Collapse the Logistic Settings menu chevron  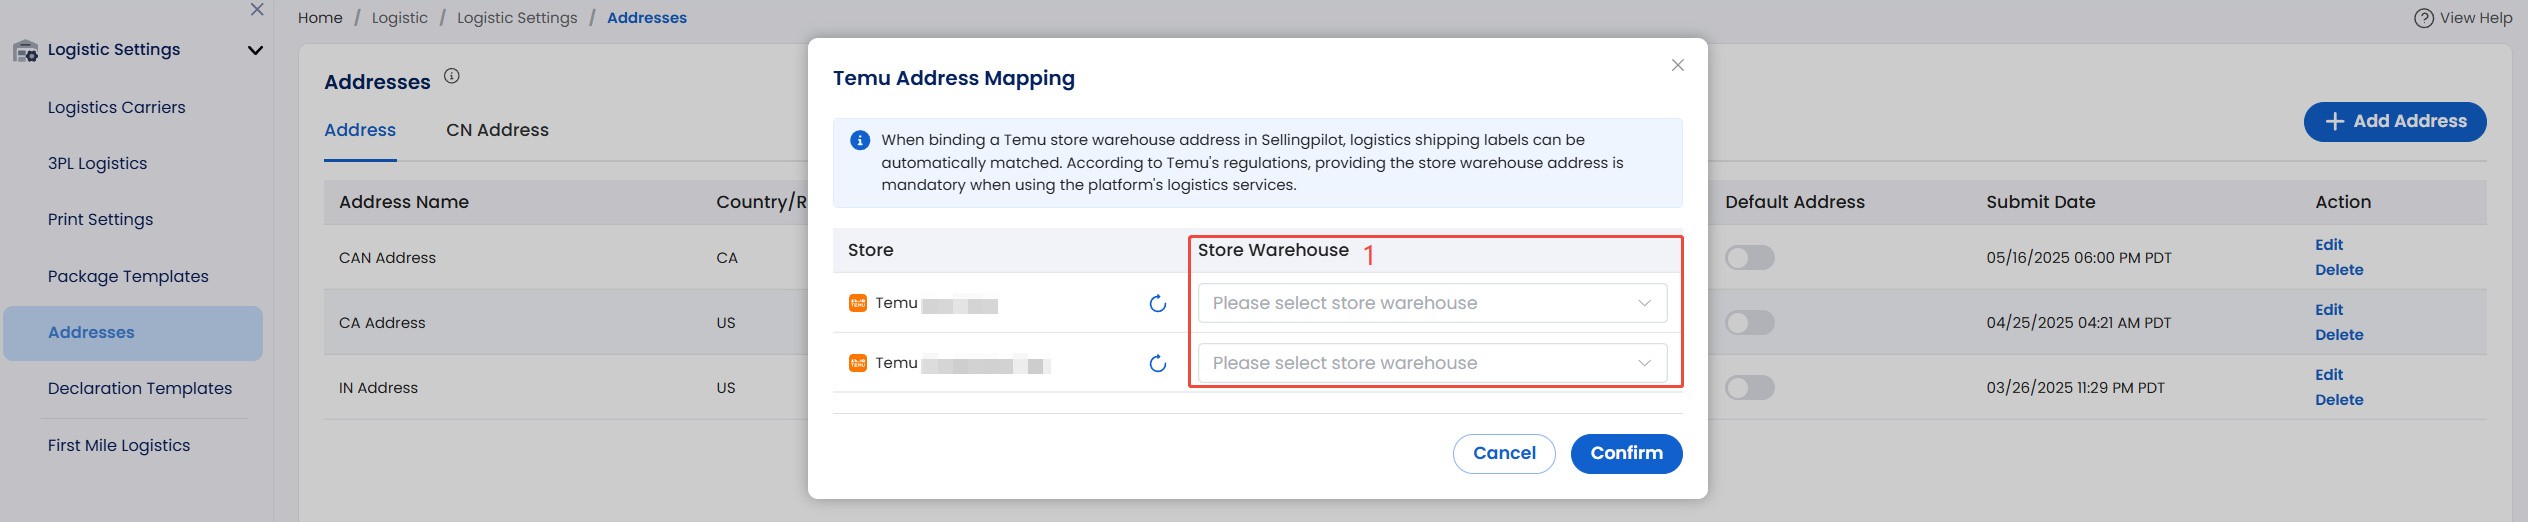pos(255,50)
